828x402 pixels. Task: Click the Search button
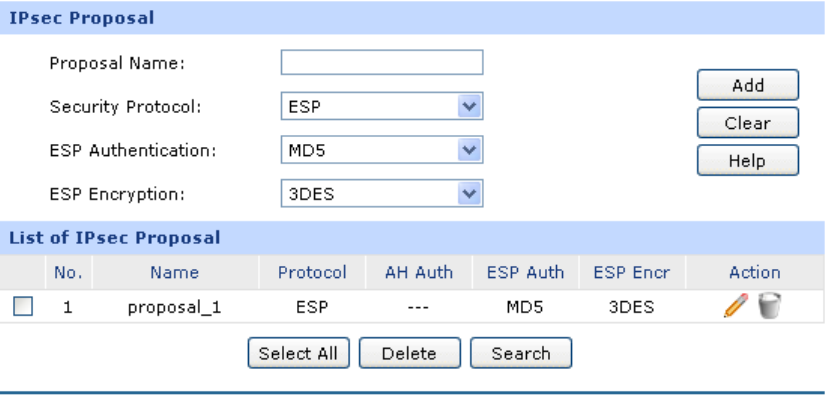tap(520, 353)
